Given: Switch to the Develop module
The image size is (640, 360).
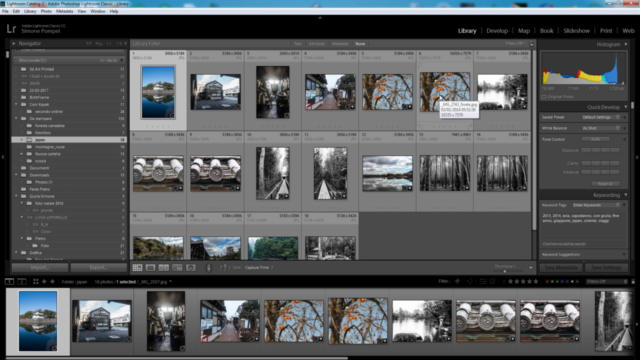Looking at the screenshot, I should click(x=497, y=31).
